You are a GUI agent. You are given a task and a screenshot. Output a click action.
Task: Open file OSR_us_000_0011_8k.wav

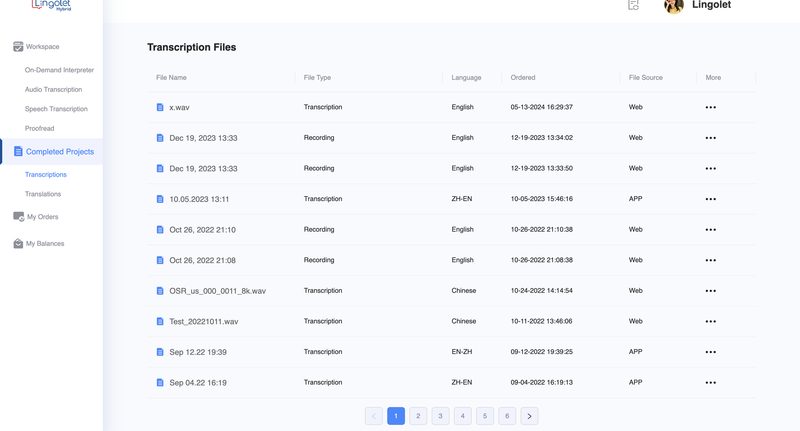(217, 291)
